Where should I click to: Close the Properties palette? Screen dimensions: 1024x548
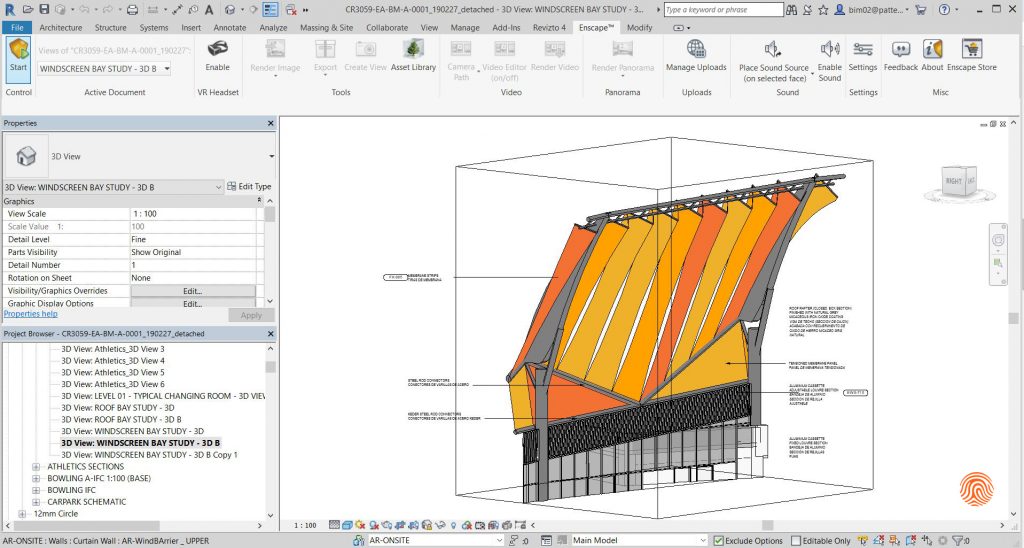pos(270,123)
